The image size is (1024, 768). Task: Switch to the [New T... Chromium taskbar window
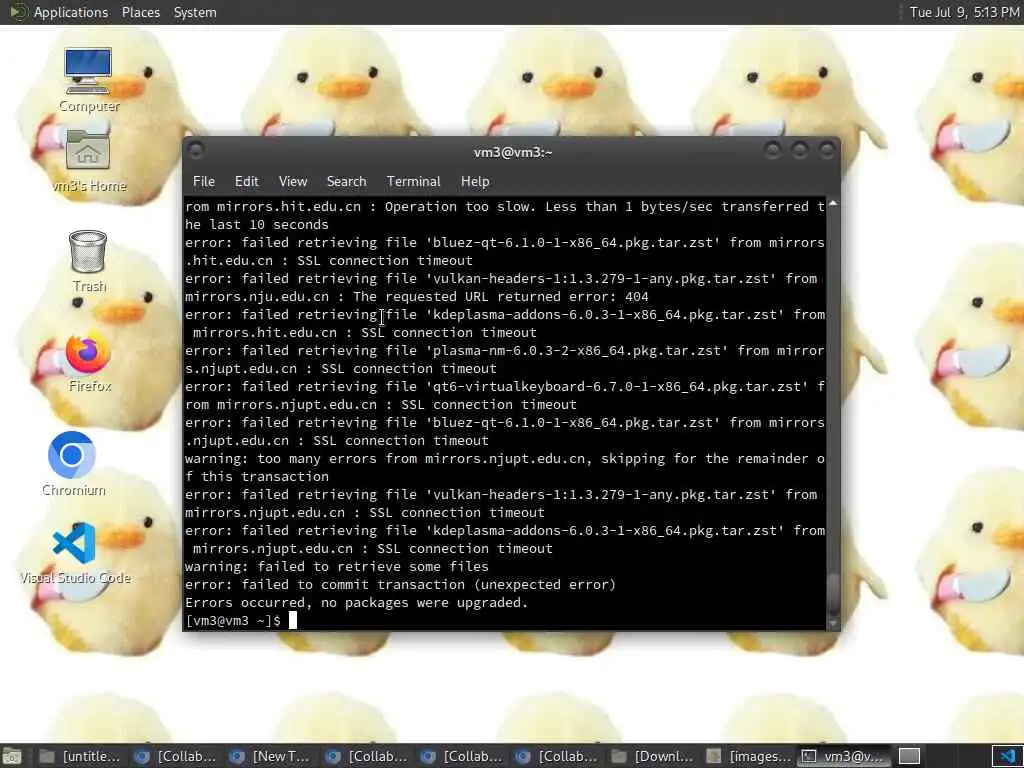[x=269, y=756]
